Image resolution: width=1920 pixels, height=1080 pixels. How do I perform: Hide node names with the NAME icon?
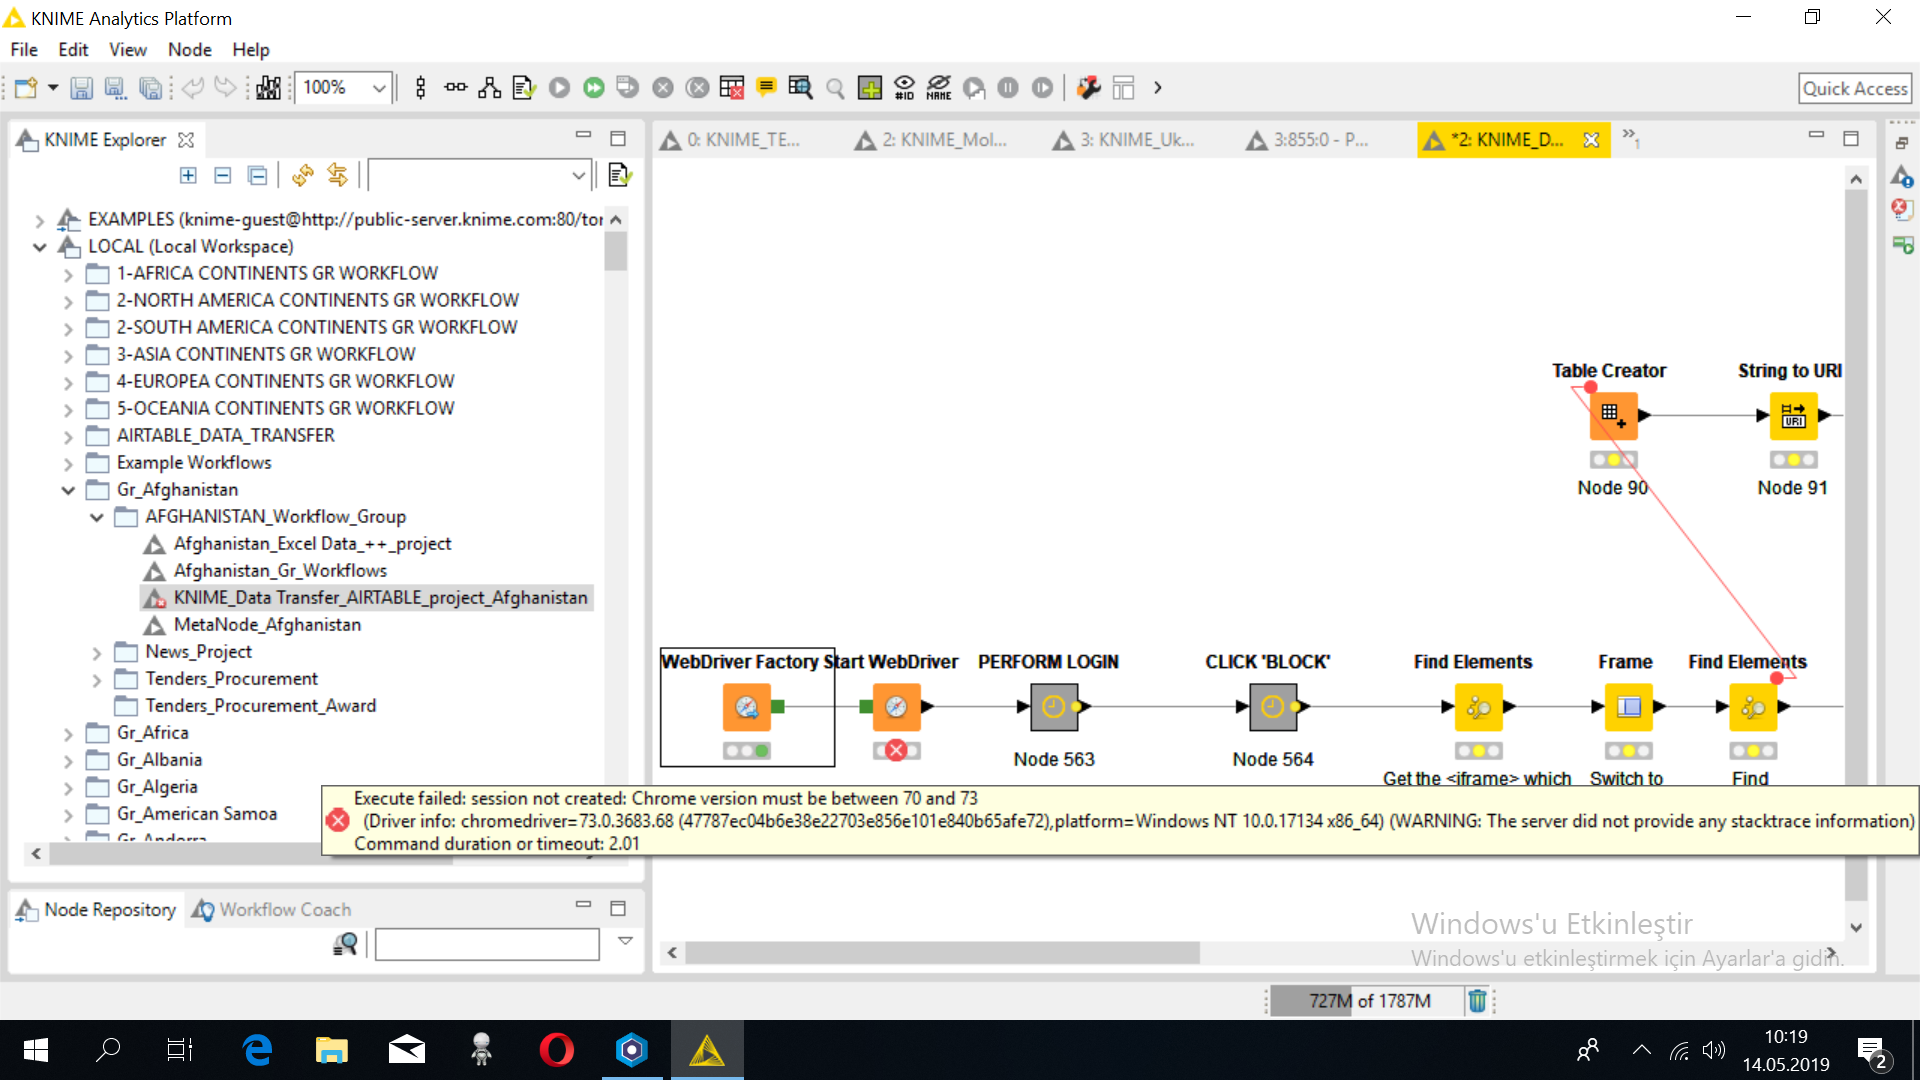pos(938,88)
